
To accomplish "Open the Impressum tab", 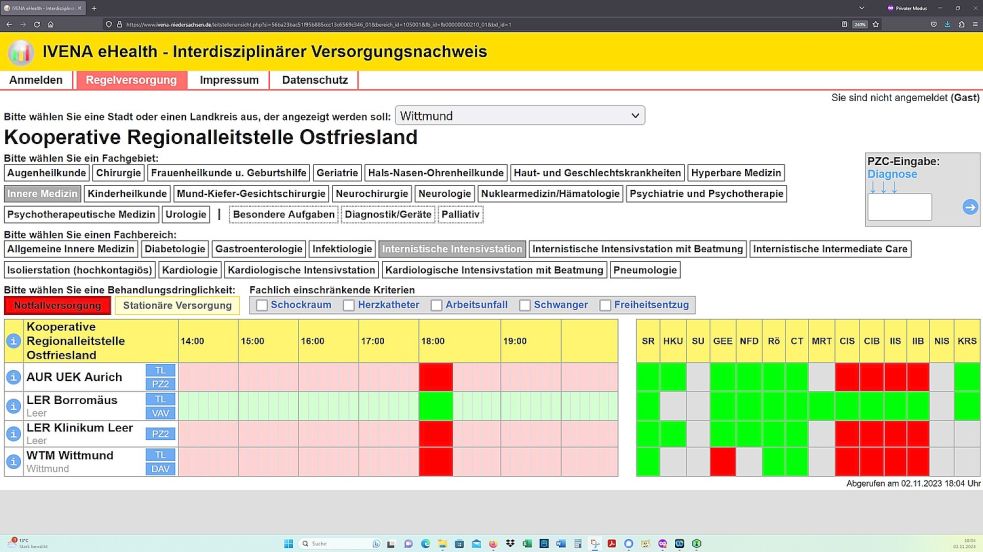I will (229, 80).
